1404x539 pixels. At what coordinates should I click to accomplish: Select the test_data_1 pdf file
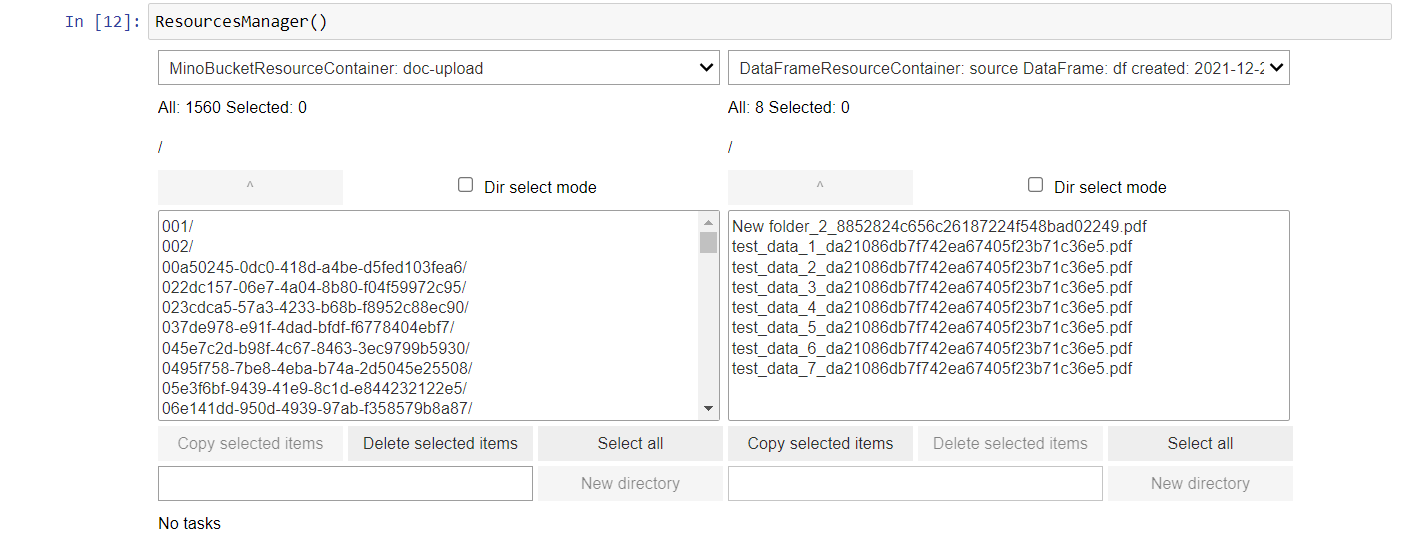tap(1008, 247)
